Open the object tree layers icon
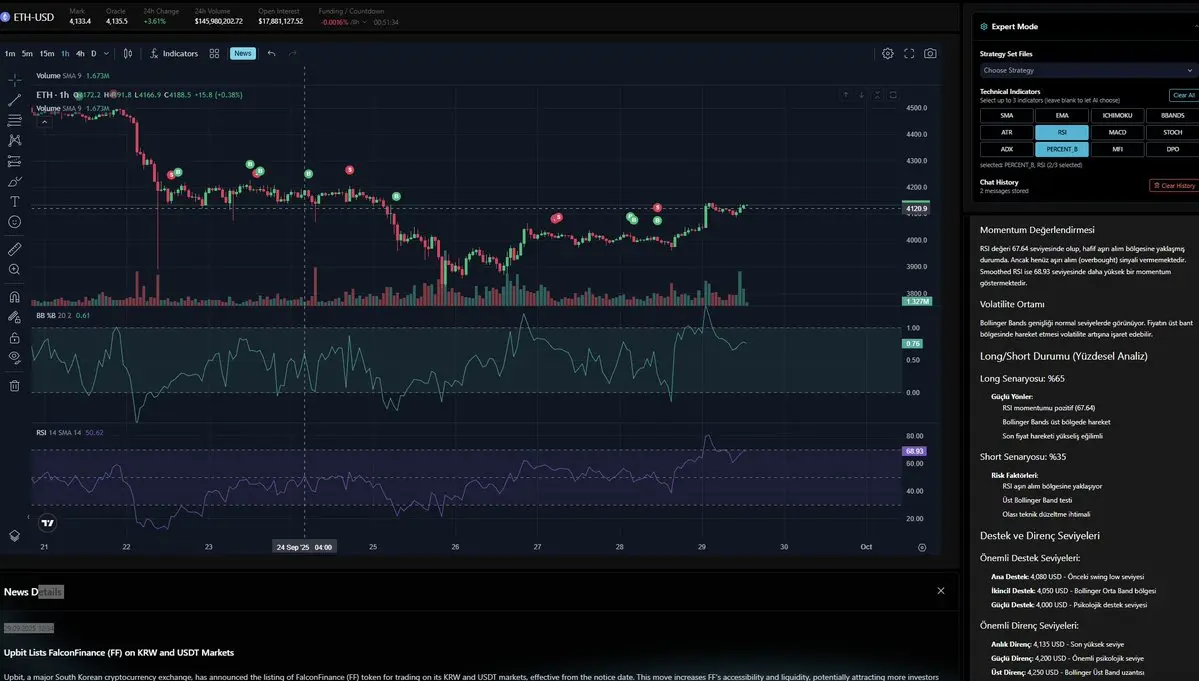The height and width of the screenshot is (681, 1199). click(15, 536)
